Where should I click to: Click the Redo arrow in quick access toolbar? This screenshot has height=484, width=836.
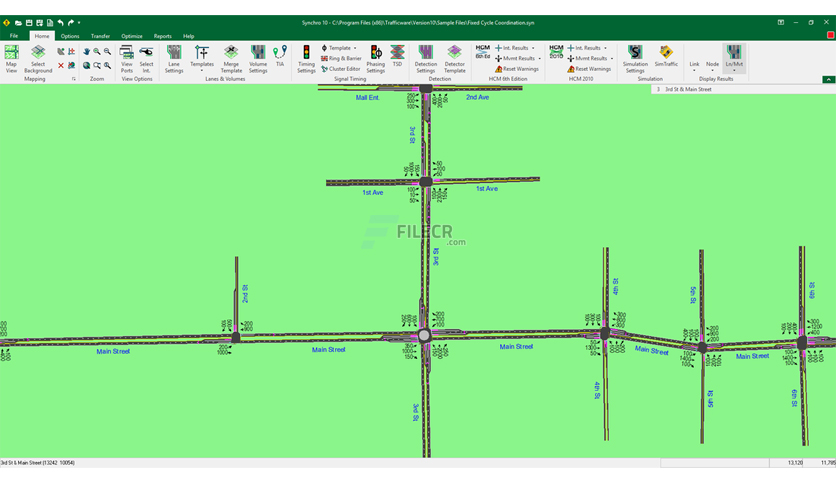(70, 23)
